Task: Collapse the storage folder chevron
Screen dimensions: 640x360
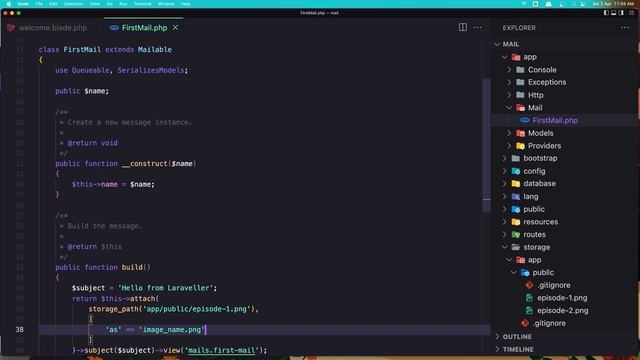Action: pyautogui.click(x=504, y=247)
